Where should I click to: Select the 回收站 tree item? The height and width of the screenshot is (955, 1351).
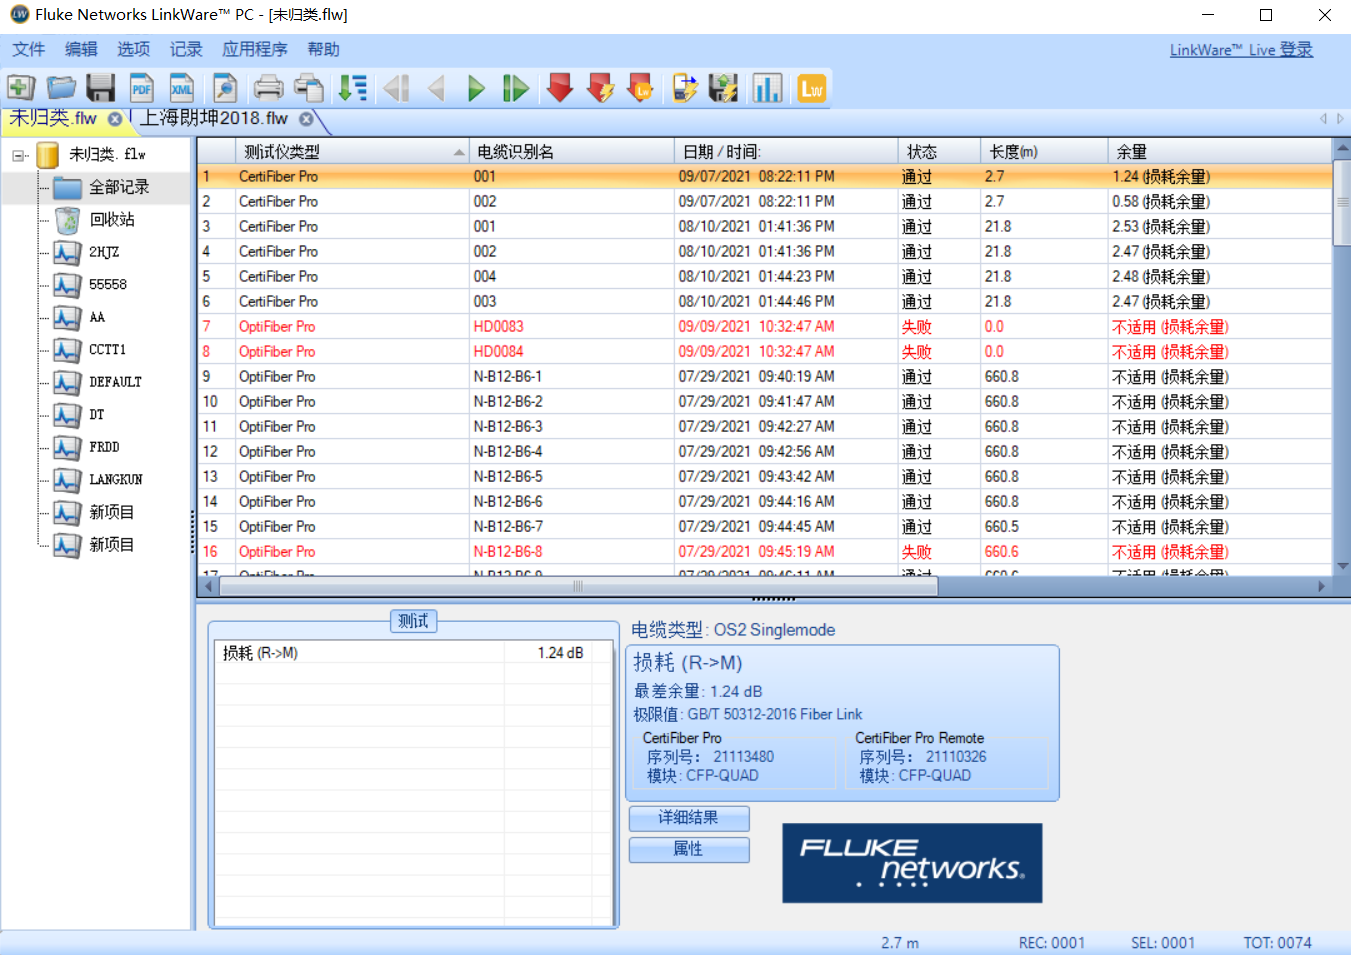(111, 220)
